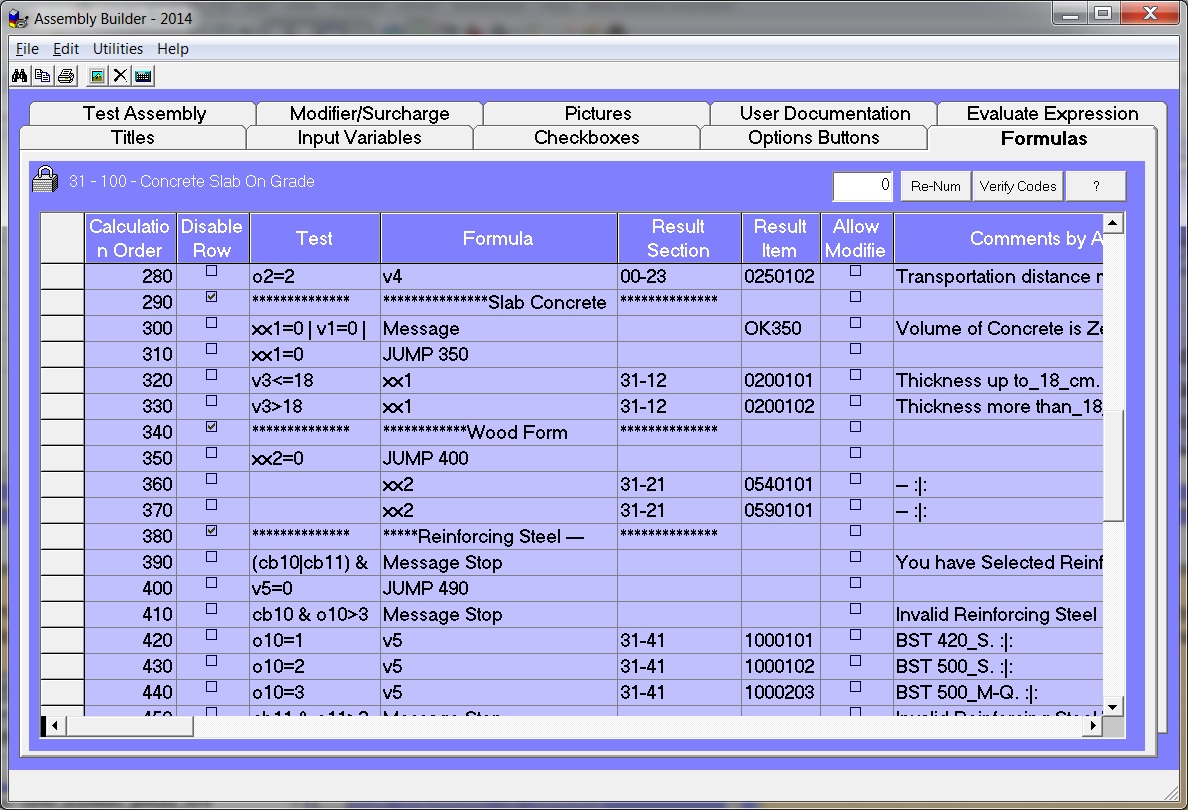Click the keyboard icon in toolbar
This screenshot has width=1188, height=810.
[x=143, y=76]
